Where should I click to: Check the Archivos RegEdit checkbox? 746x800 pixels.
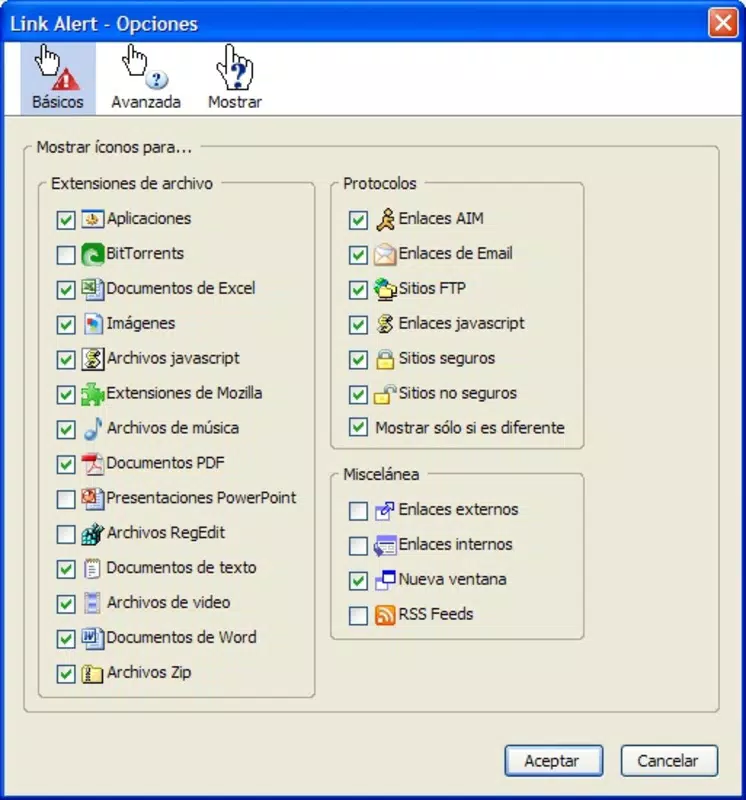click(x=66, y=534)
